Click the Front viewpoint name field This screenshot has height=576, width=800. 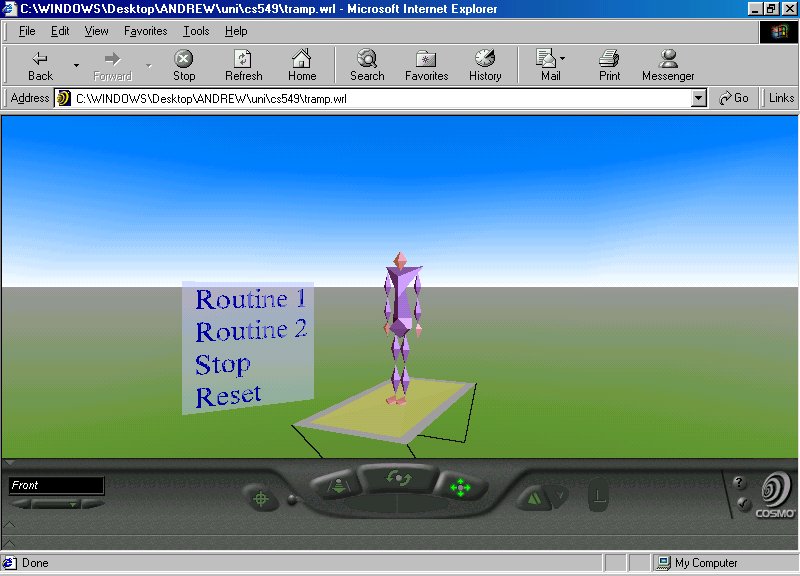pos(56,485)
